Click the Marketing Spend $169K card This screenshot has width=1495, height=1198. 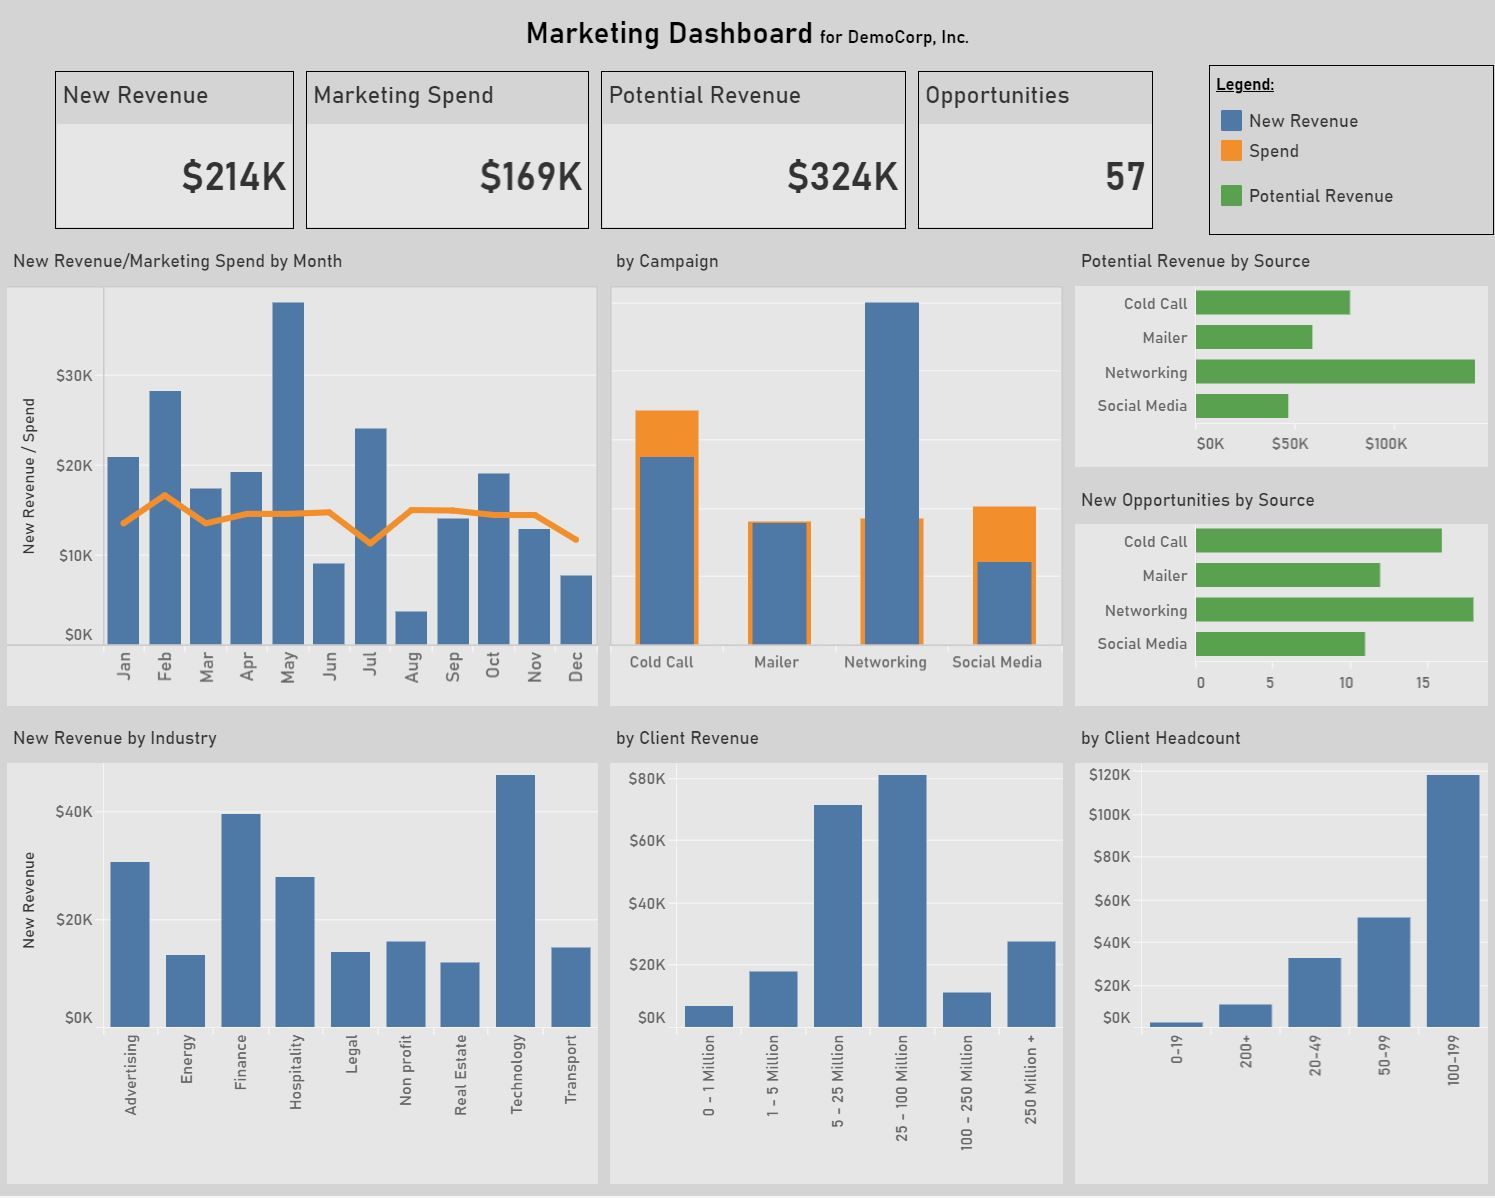[x=447, y=150]
